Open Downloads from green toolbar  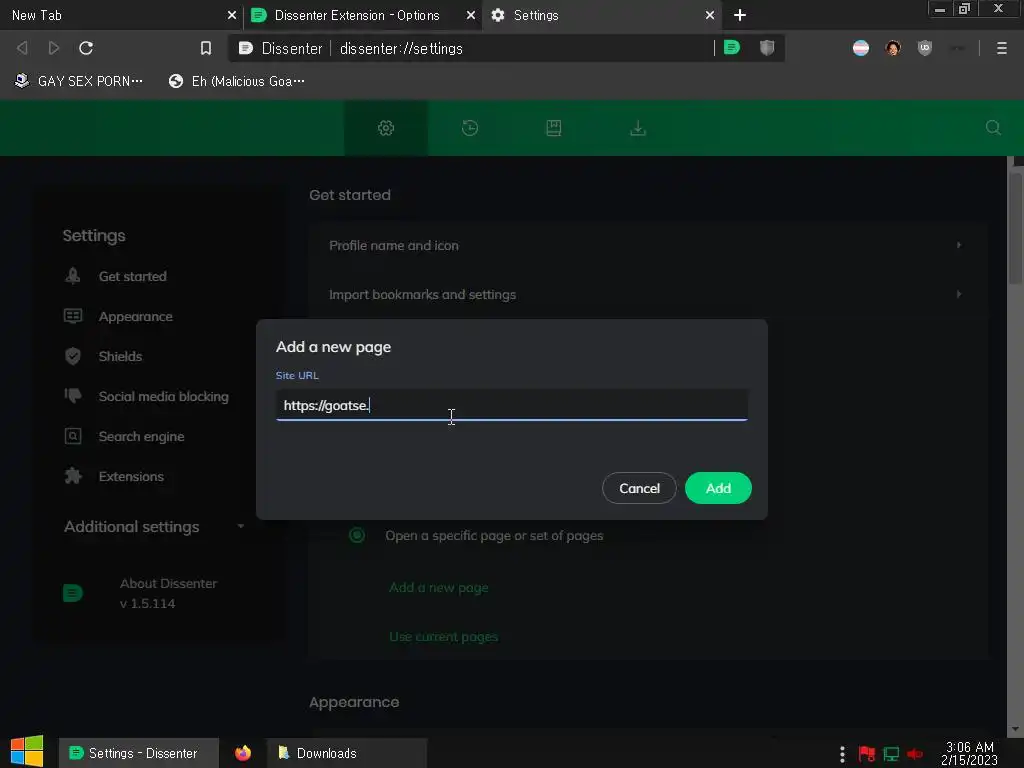click(638, 128)
